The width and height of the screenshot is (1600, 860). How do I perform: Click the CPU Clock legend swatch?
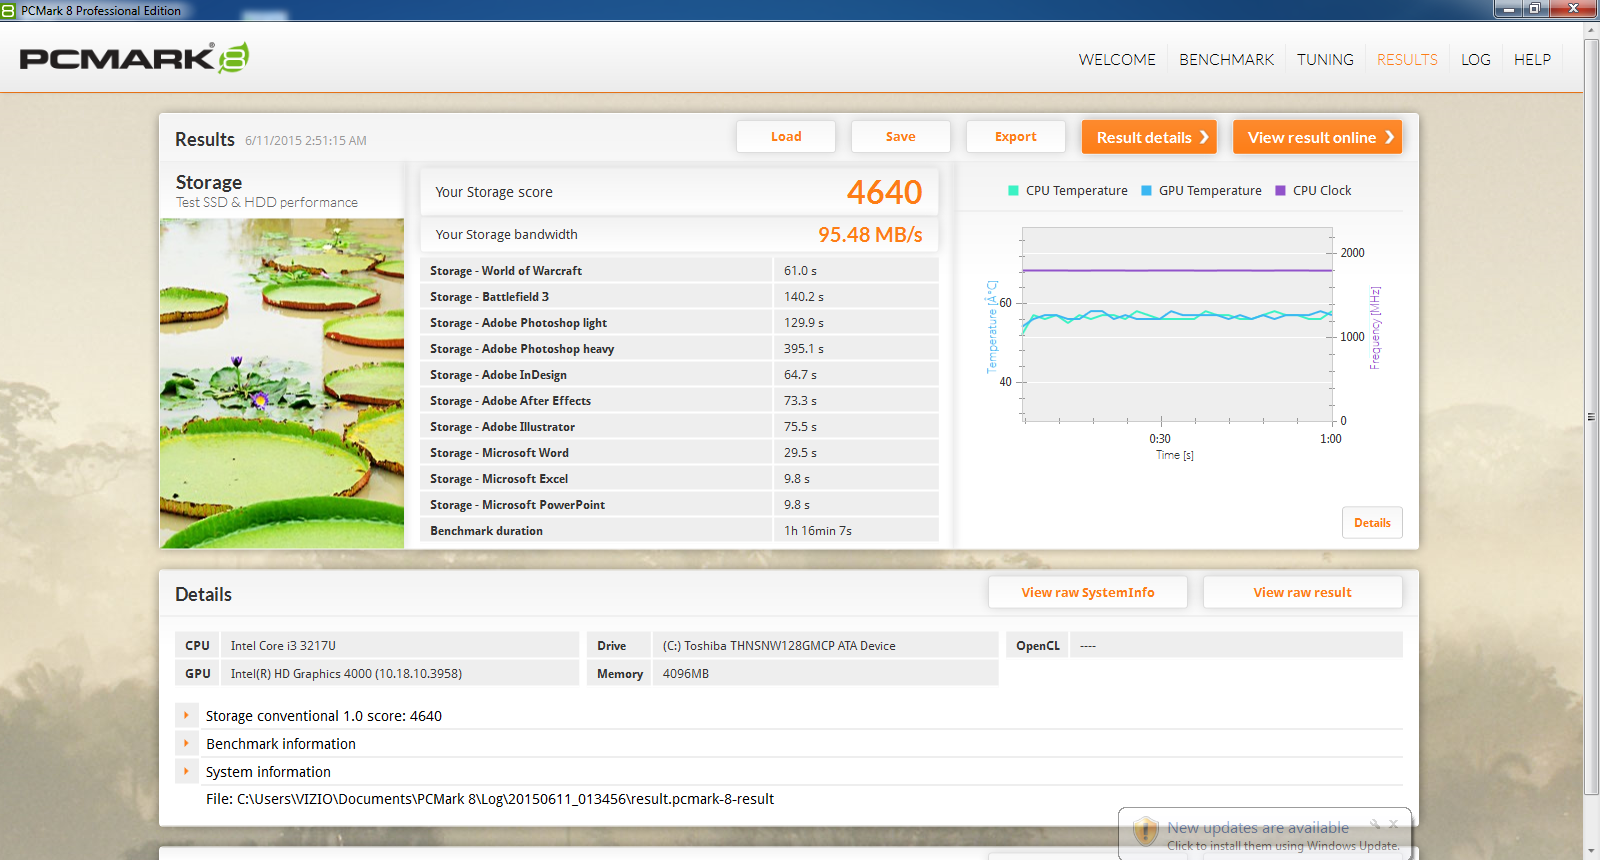click(x=1280, y=190)
